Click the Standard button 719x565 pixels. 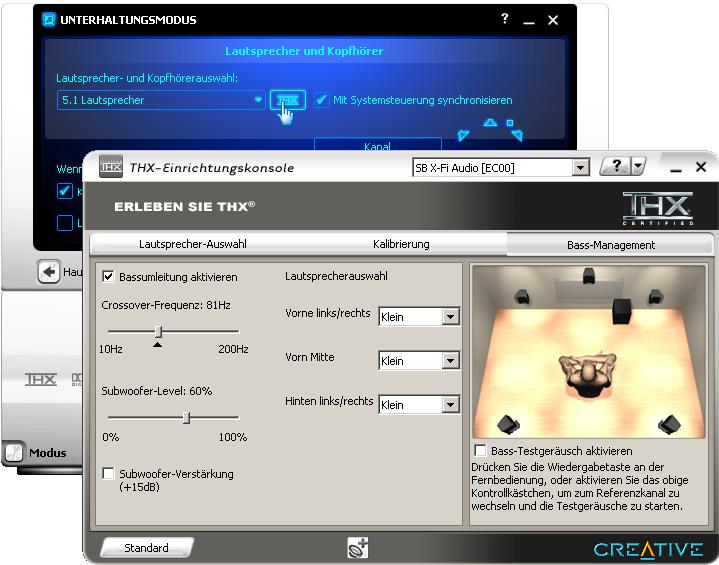[146, 548]
